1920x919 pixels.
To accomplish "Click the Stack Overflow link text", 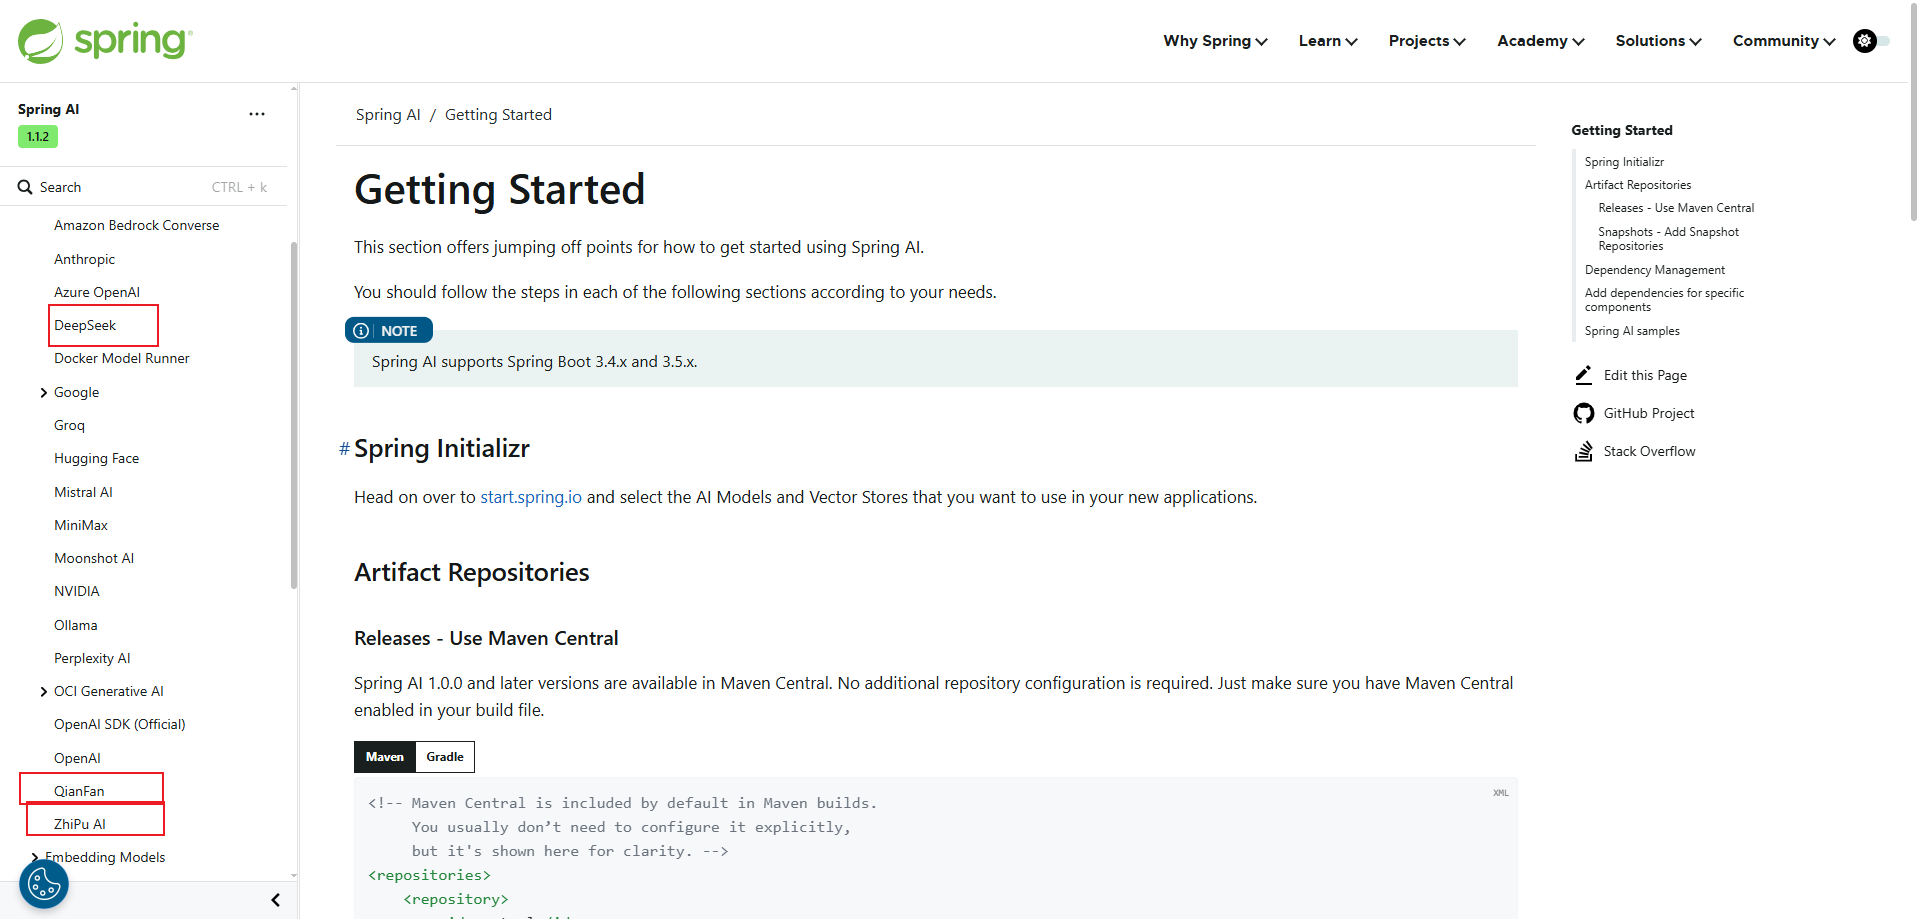I will pyautogui.click(x=1650, y=451).
